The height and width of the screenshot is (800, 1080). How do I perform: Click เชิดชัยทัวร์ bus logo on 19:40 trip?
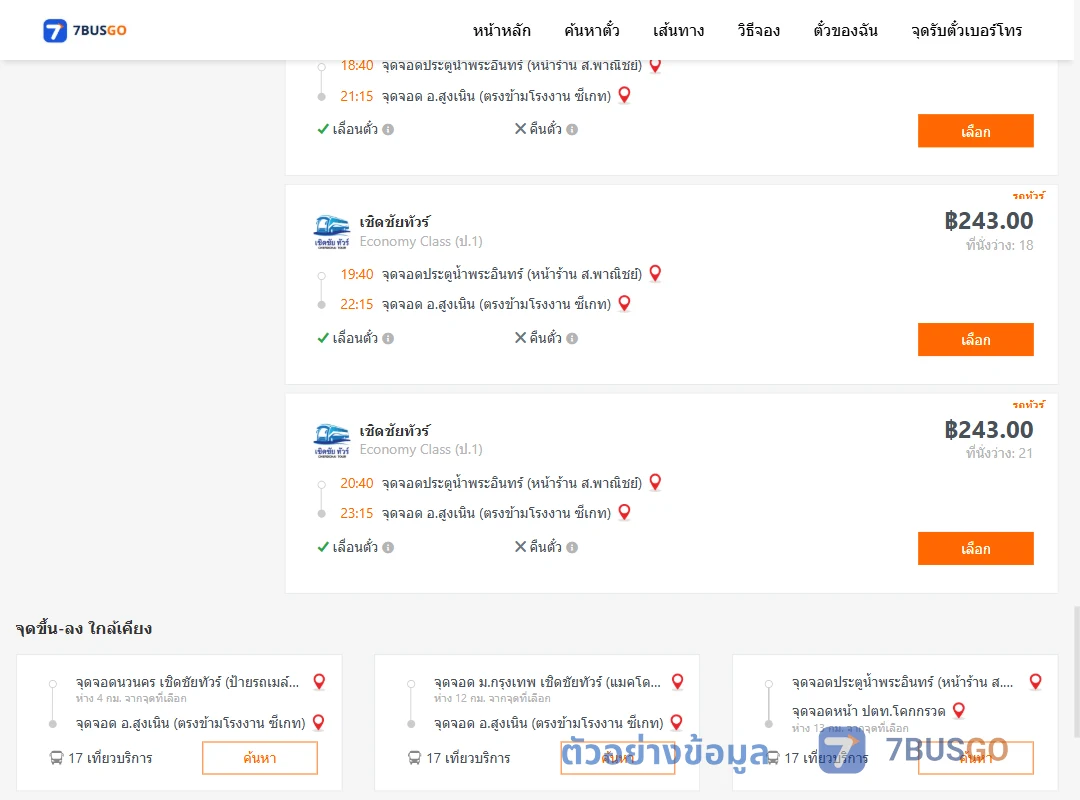(x=331, y=232)
